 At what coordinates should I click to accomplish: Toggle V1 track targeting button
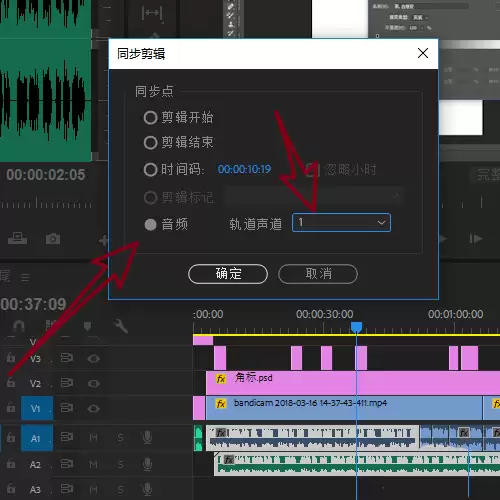37,408
